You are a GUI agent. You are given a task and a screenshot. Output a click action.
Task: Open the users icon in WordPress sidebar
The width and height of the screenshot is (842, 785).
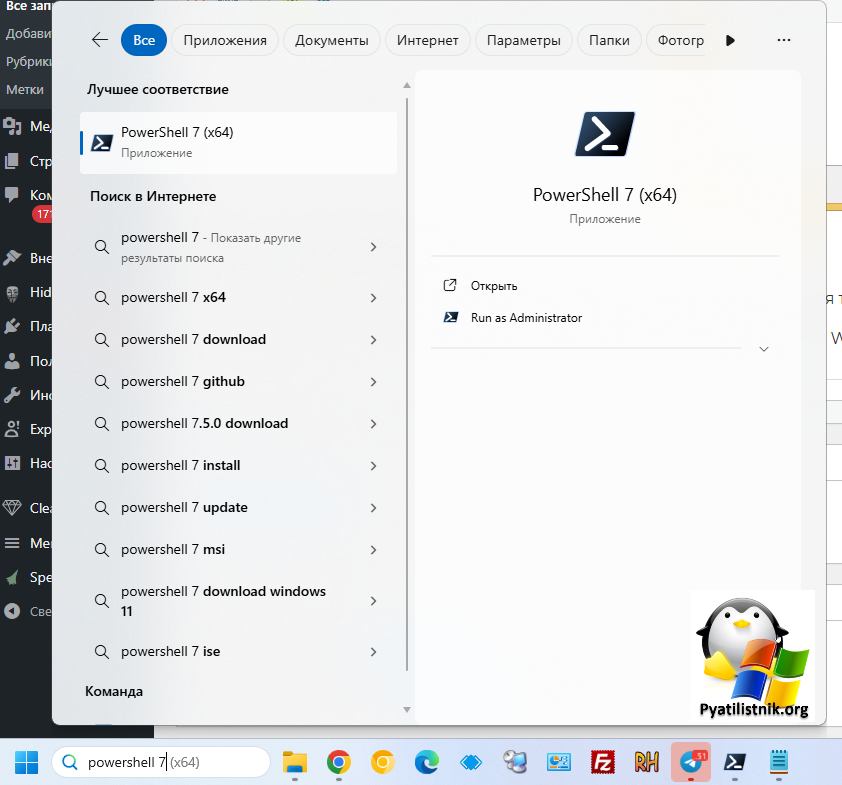point(12,361)
